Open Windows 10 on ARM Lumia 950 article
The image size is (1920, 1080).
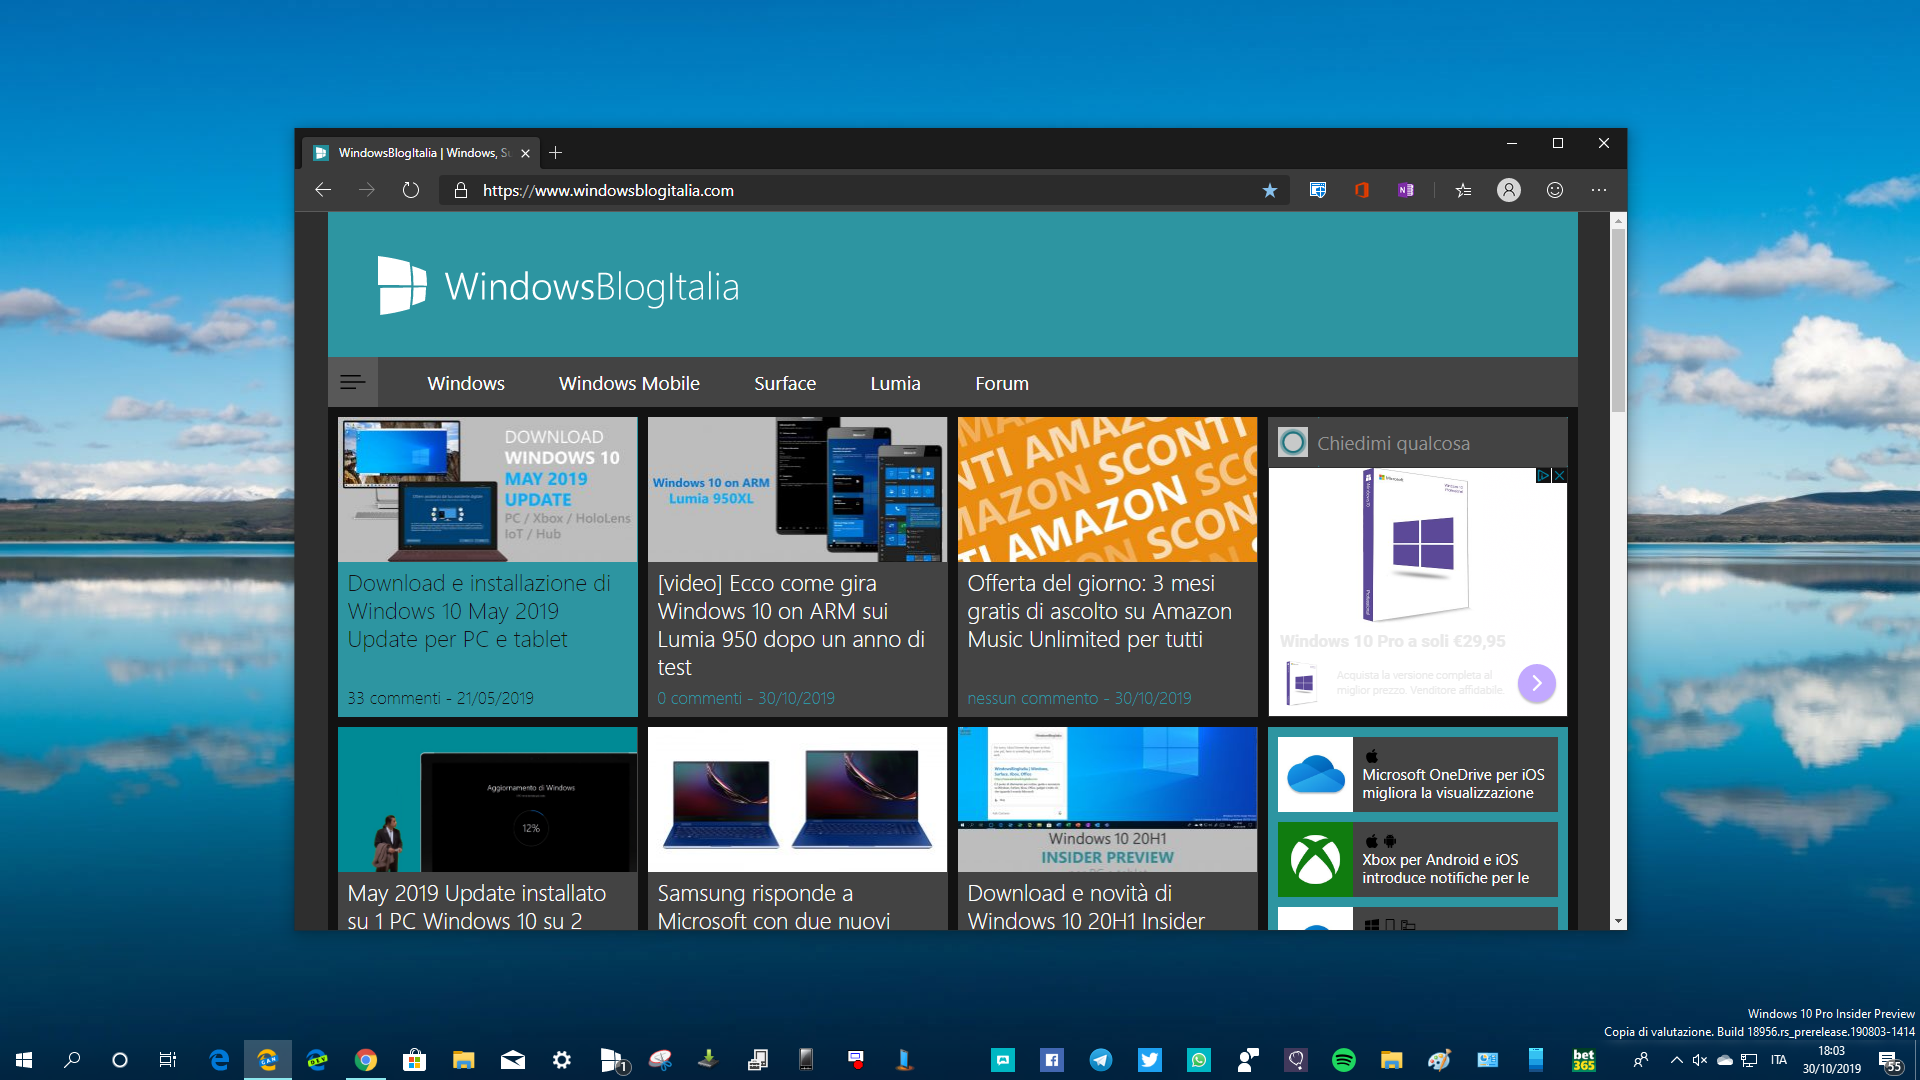pyautogui.click(x=791, y=625)
